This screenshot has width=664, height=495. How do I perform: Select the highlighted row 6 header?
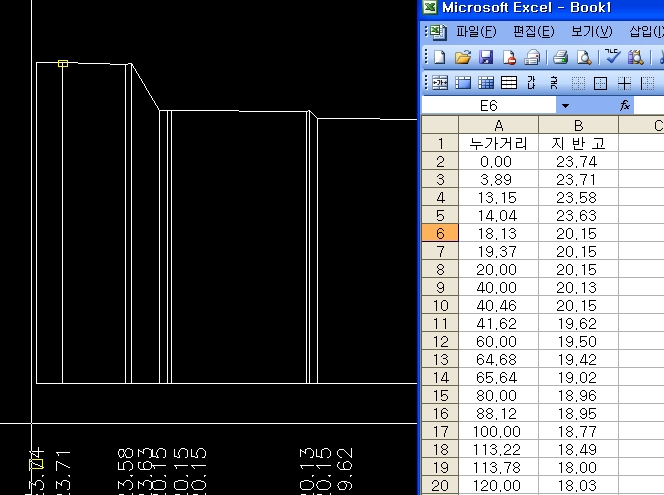tap(440, 233)
